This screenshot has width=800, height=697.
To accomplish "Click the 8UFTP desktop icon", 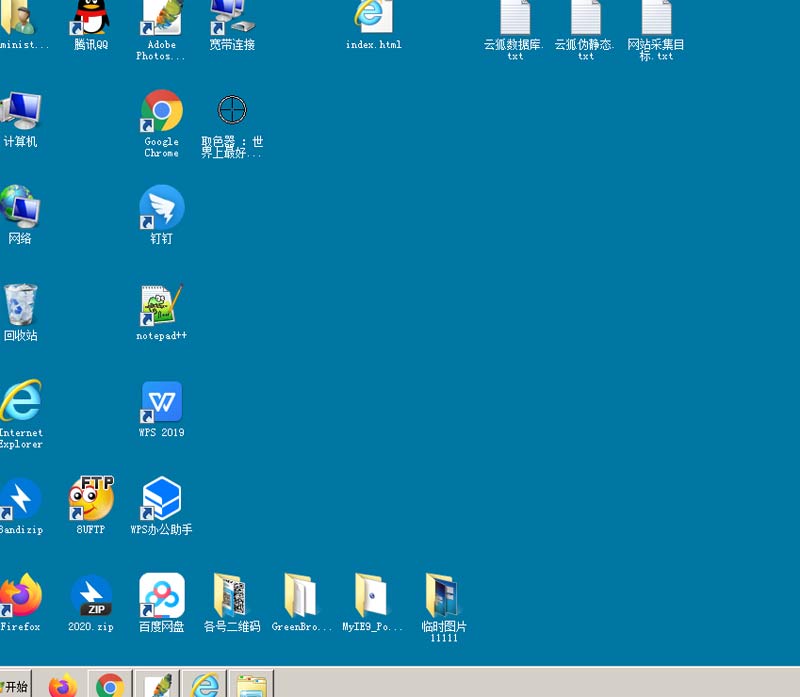I will [x=91, y=498].
